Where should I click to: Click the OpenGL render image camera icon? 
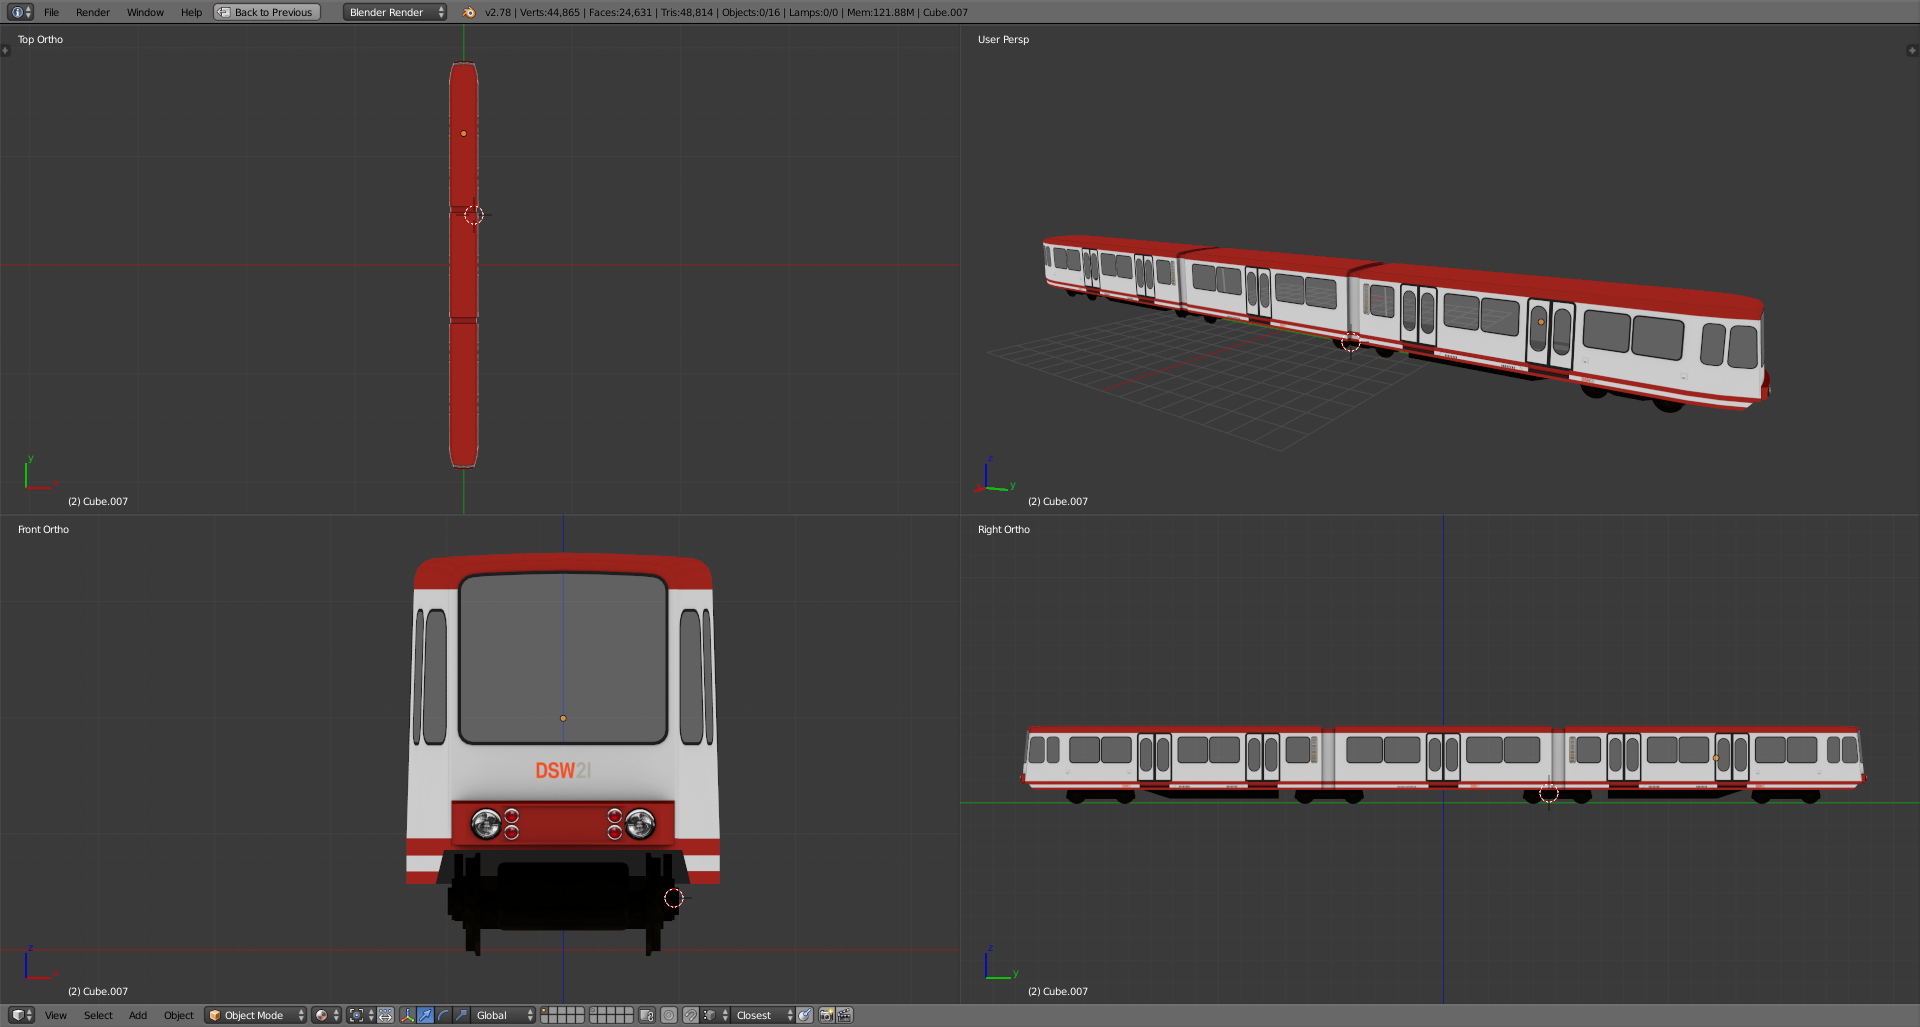tap(826, 1015)
